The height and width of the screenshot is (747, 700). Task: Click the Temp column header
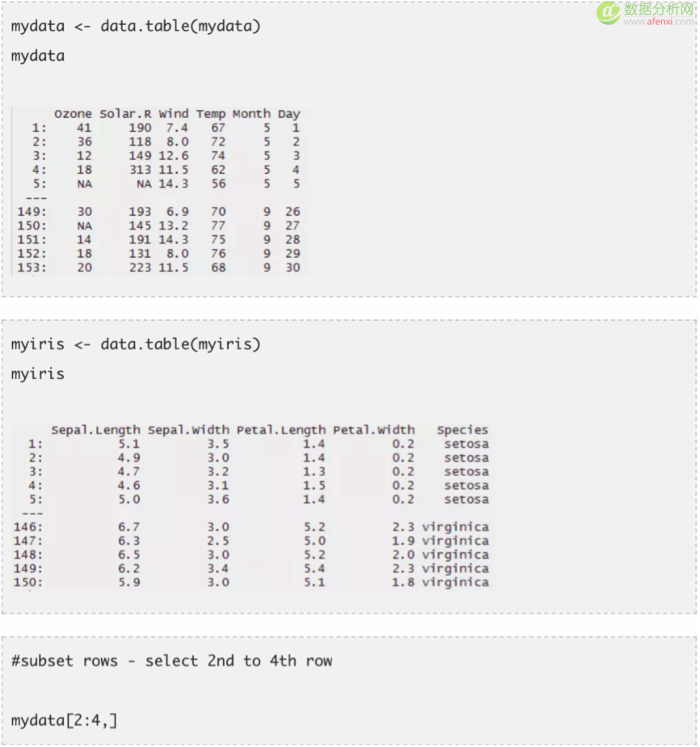[x=211, y=114]
